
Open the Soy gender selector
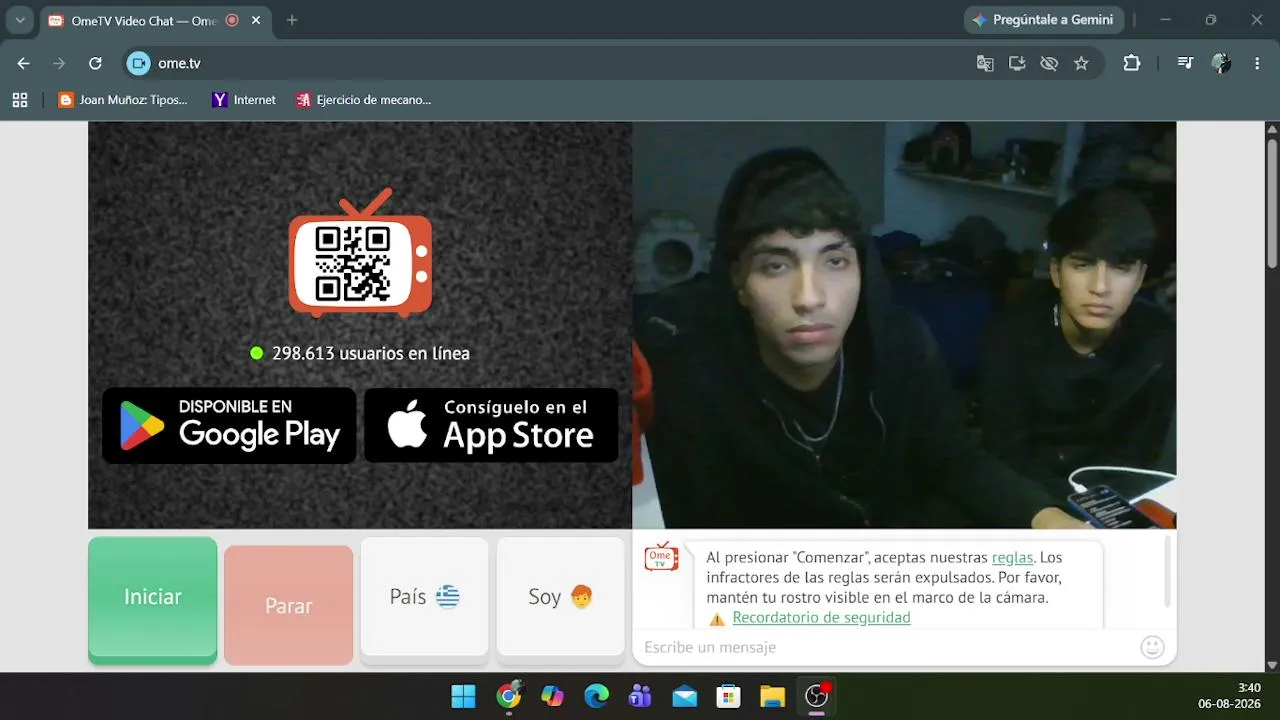coord(561,600)
